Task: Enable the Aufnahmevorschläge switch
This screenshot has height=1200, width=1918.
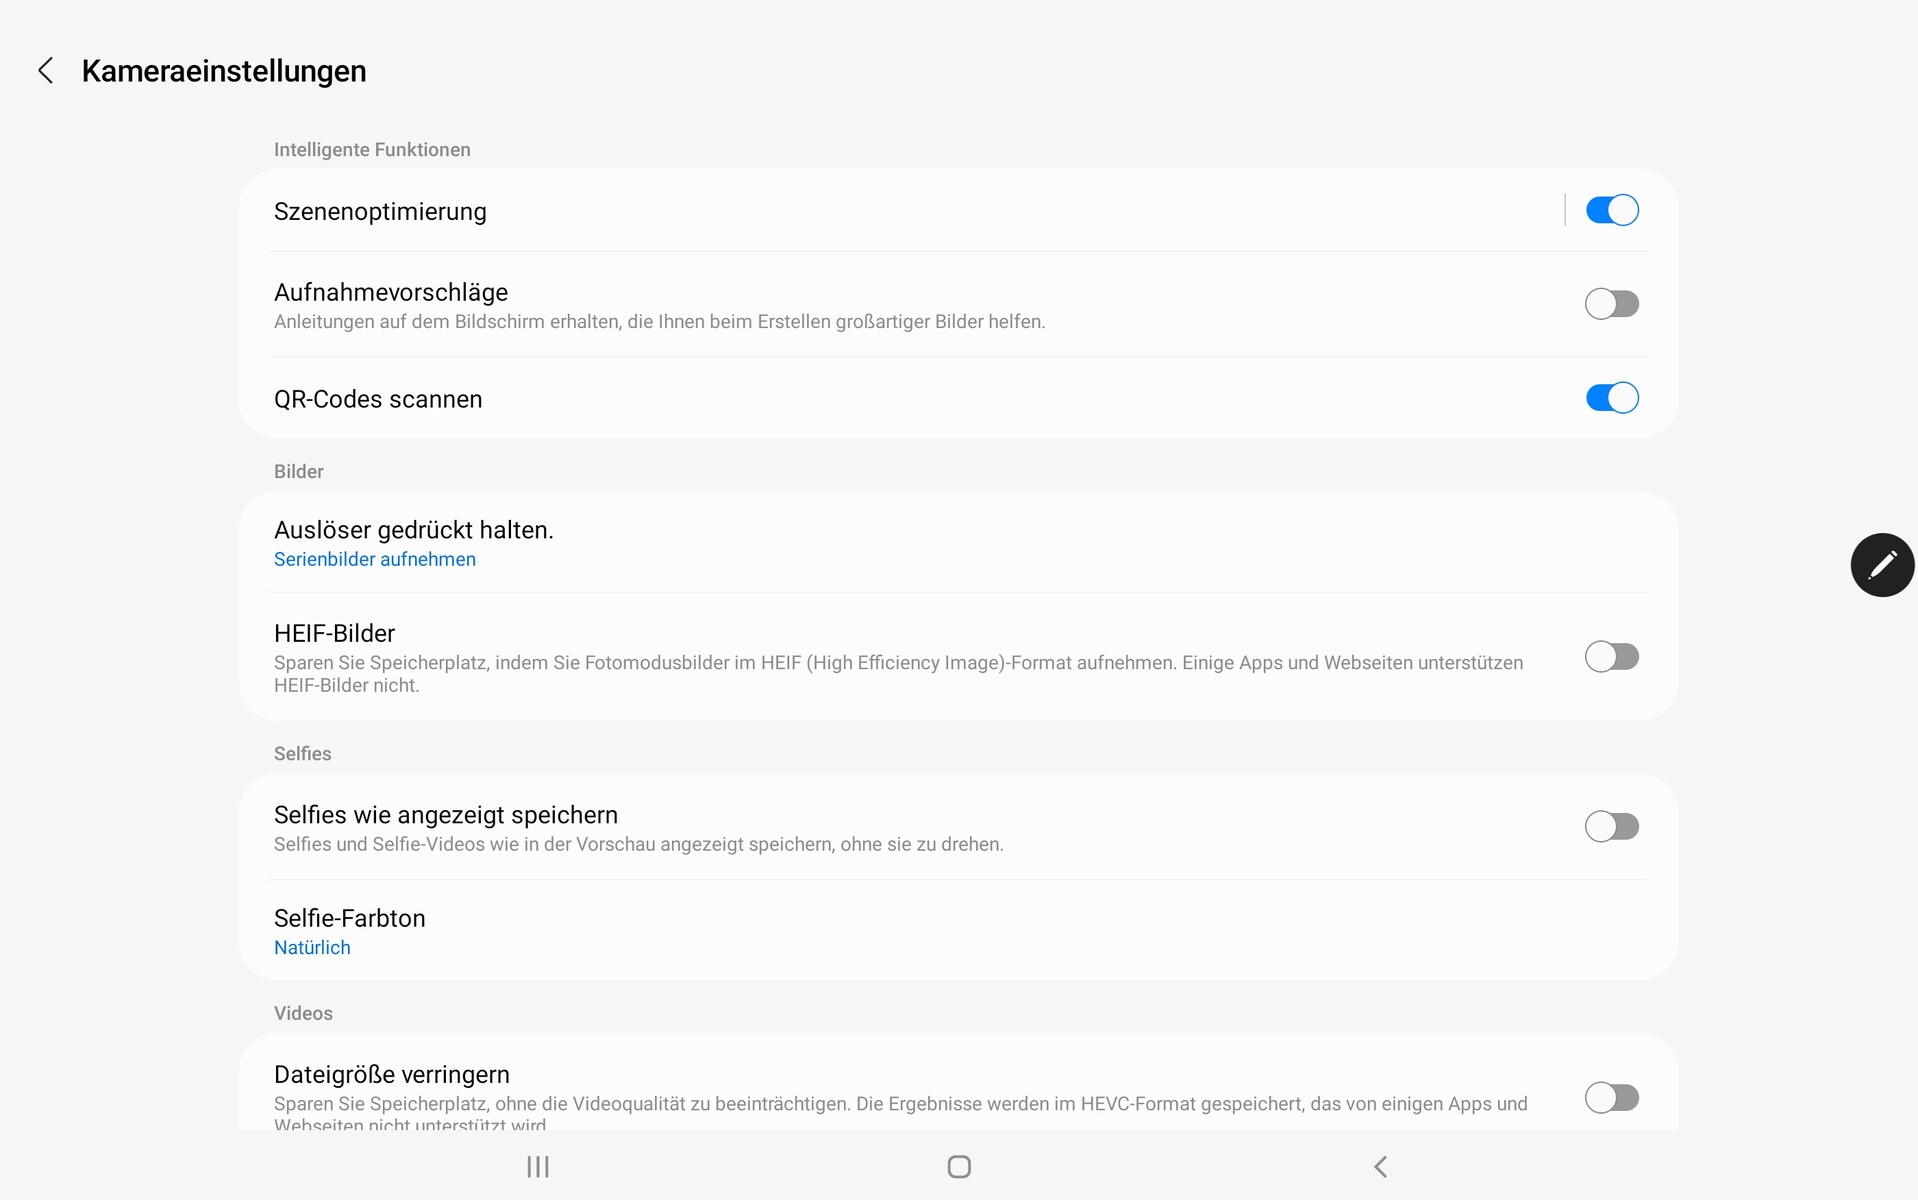Action: click(1611, 304)
